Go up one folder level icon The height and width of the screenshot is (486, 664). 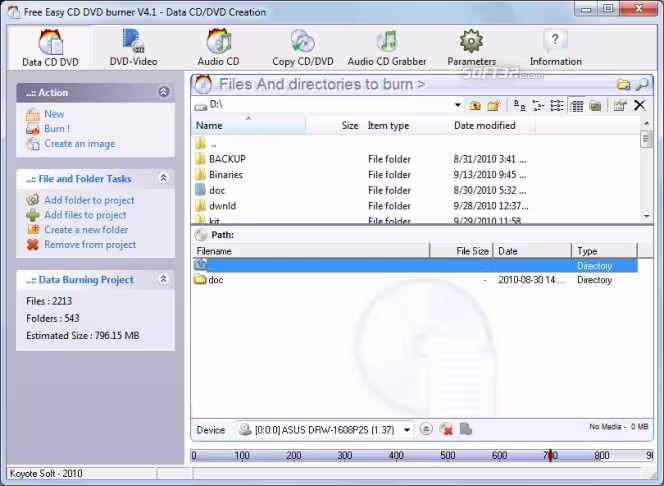(475, 105)
